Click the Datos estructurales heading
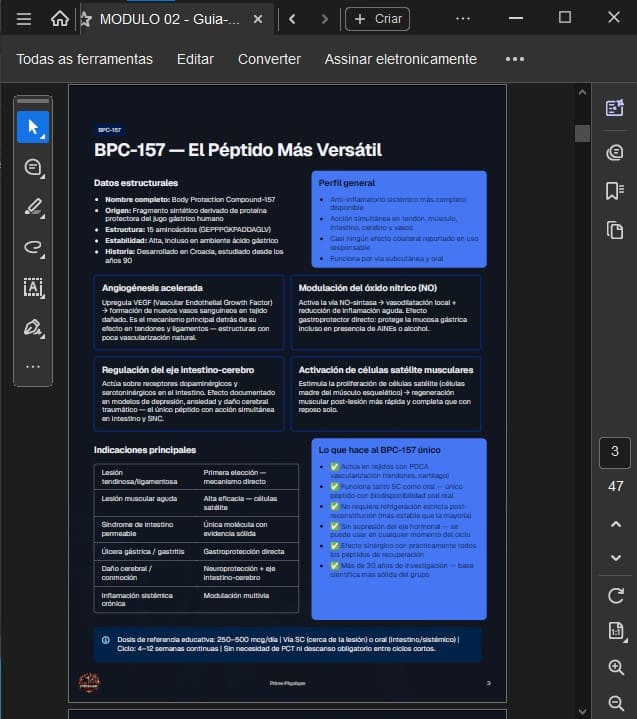Screen dimensions: 637x719 click(x=136, y=183)
